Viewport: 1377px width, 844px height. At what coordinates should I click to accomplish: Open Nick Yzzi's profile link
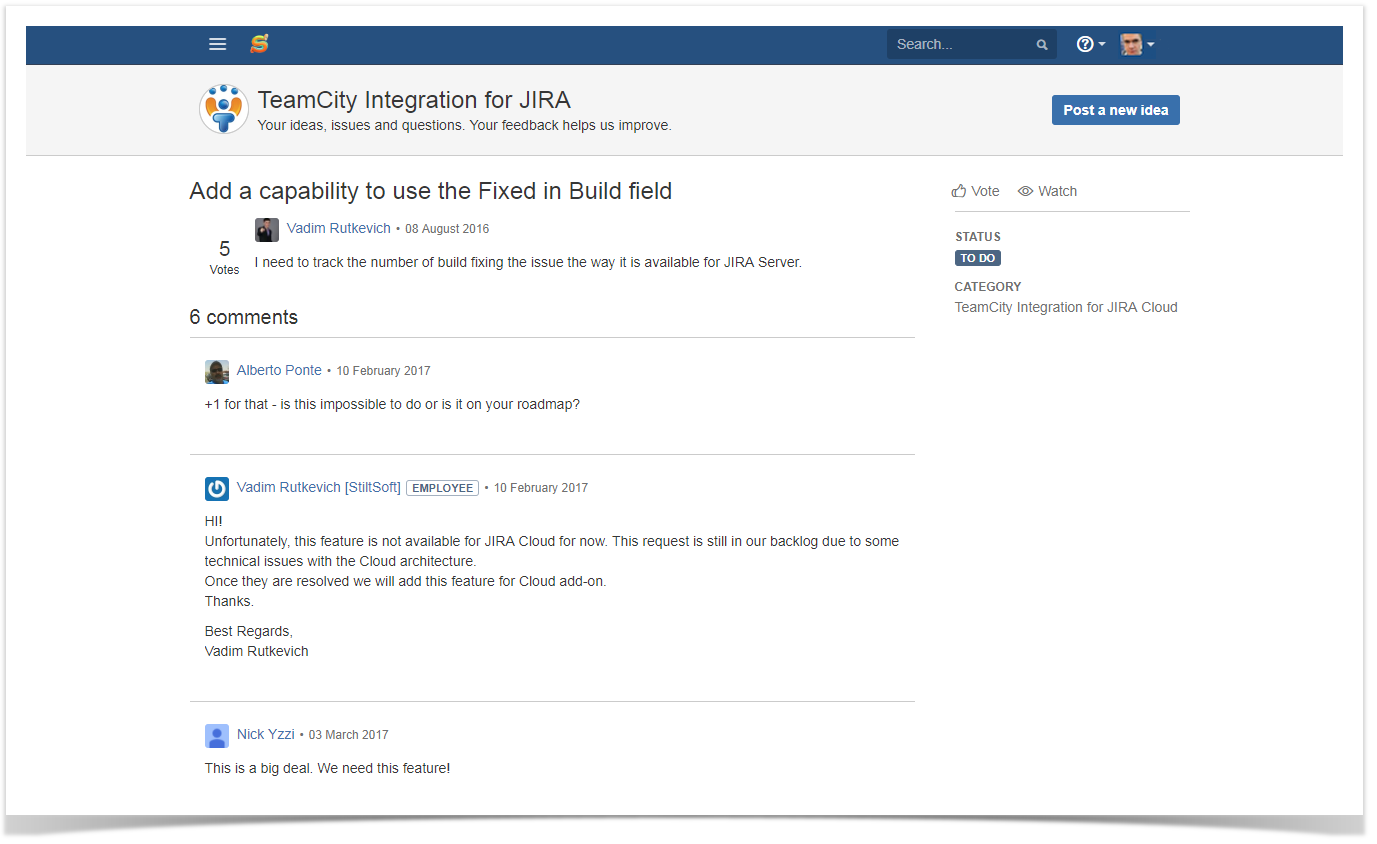click(x=266, y=734)
